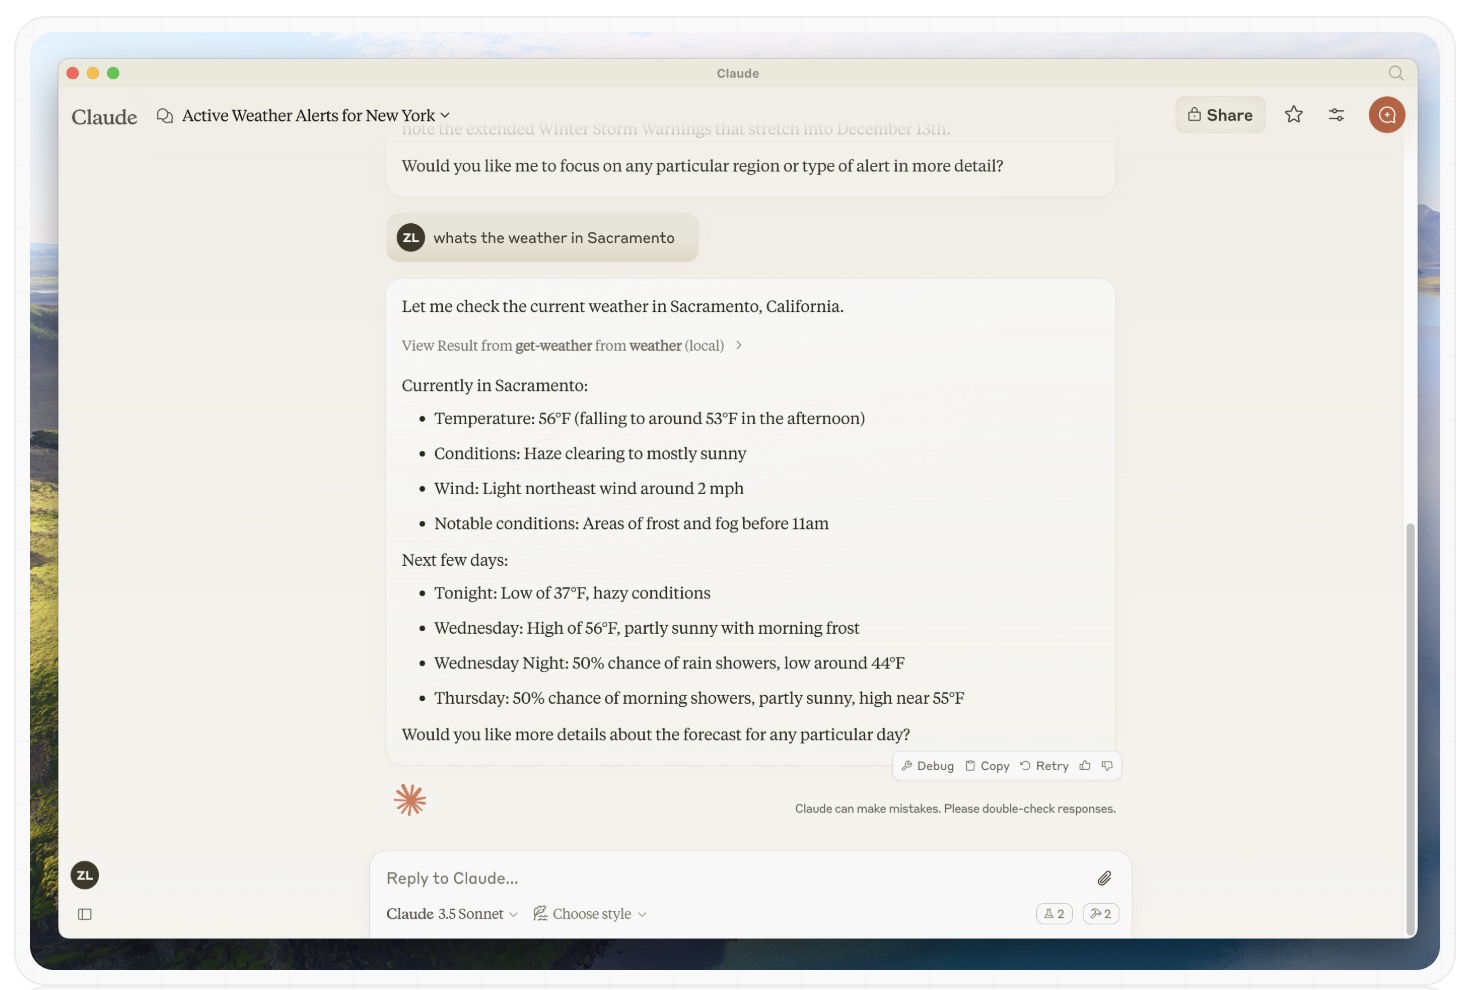Open the Claude 3.5 Sonnet model dropdown

(x=452, y=914)
